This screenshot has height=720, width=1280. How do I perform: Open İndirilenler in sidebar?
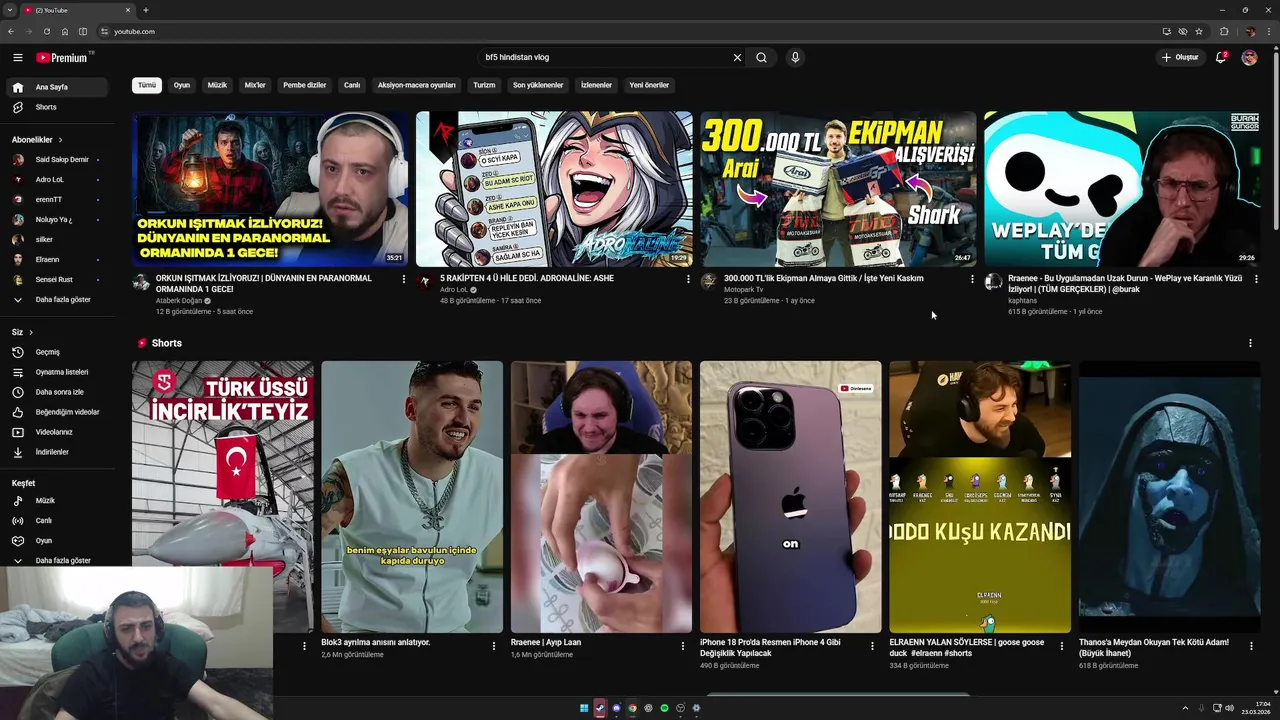pyautogui.click(x=58, y=452)
